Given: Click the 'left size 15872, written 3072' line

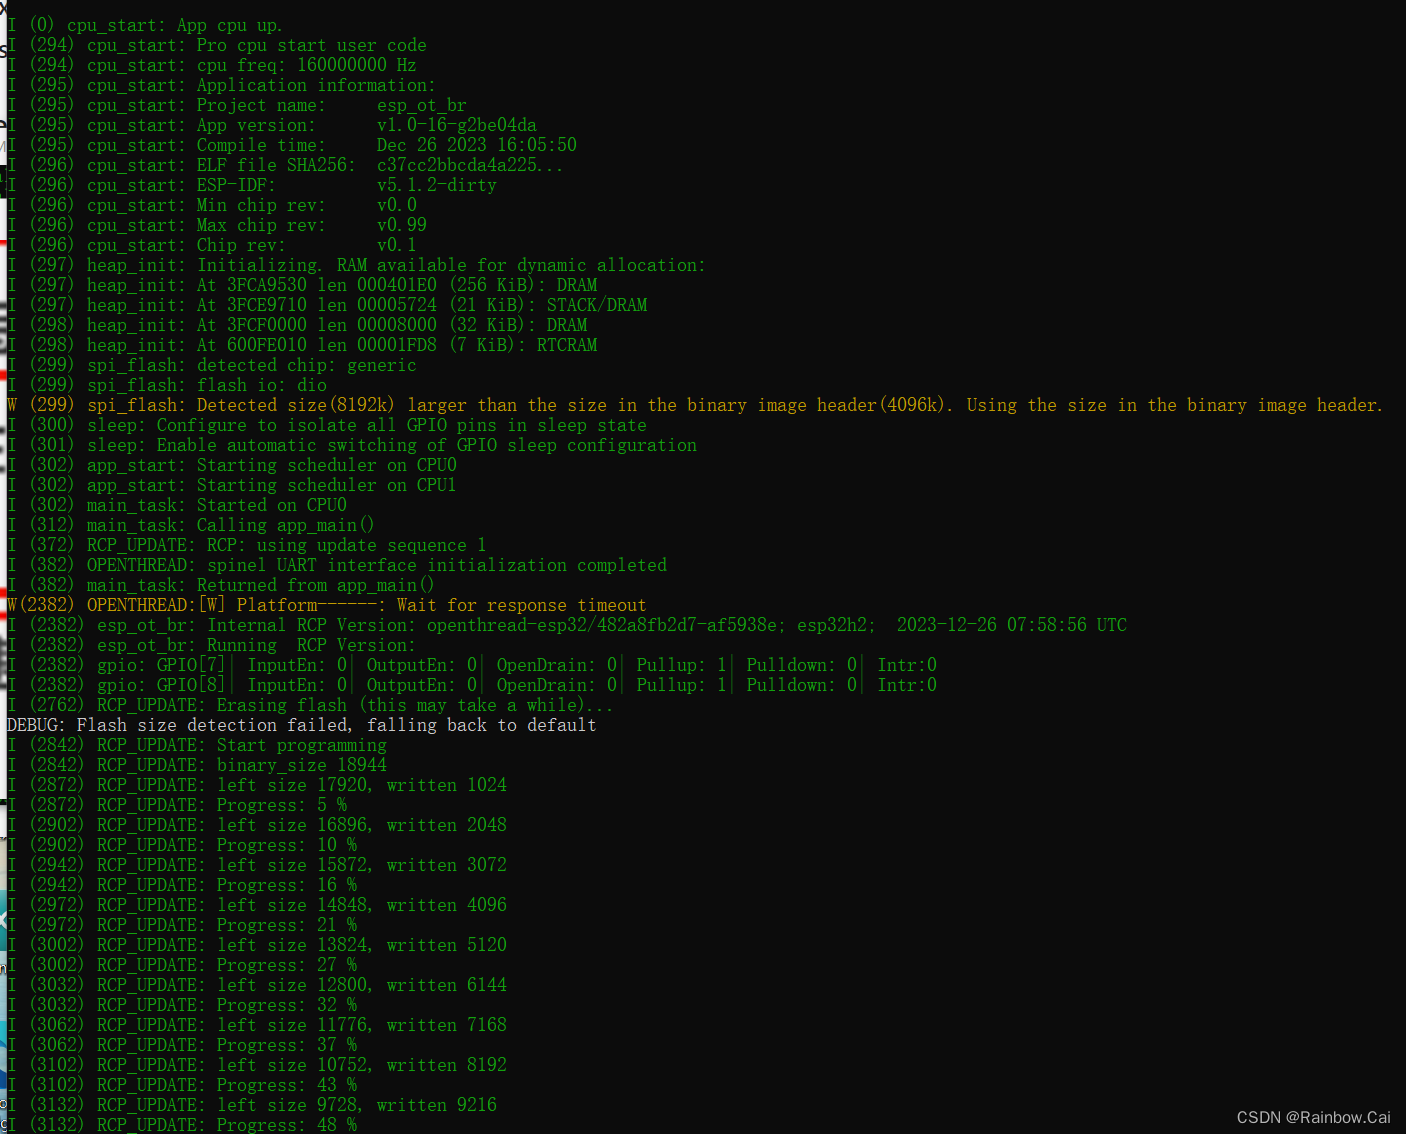Looking at the screenshot, I should 257,865.
